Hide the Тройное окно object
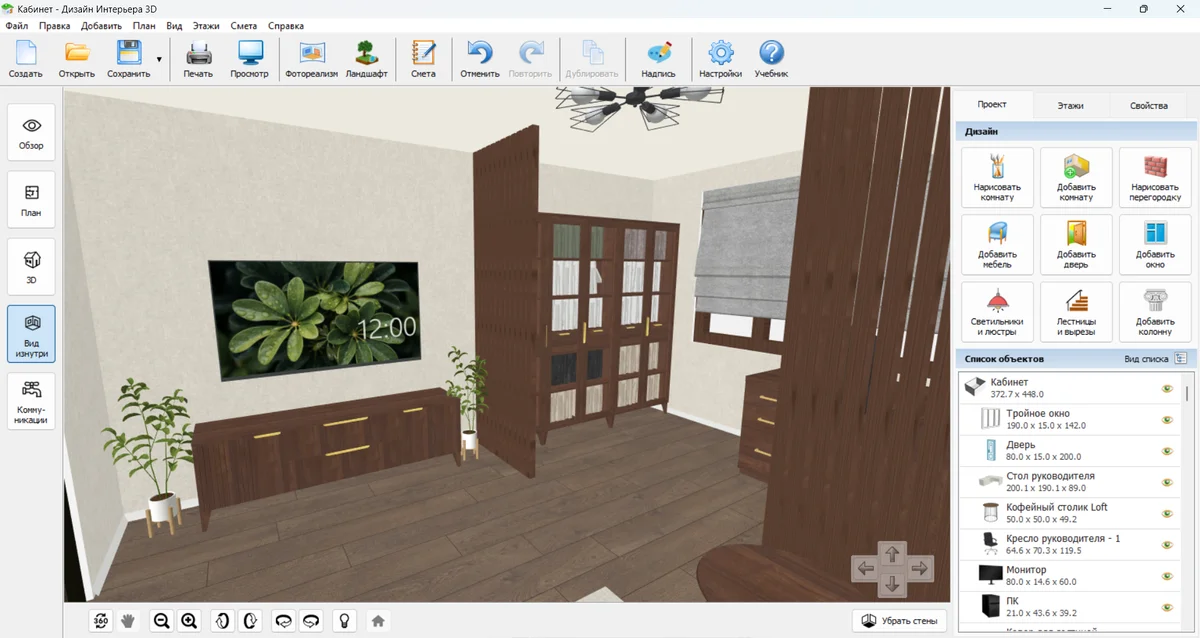1200x638 pixels. click(x=1167, y=420)
